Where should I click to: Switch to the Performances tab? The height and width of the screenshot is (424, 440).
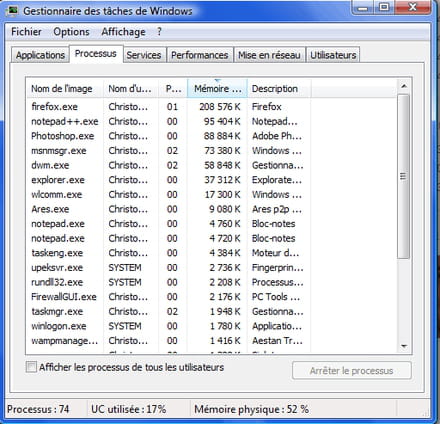pos(200,55)
